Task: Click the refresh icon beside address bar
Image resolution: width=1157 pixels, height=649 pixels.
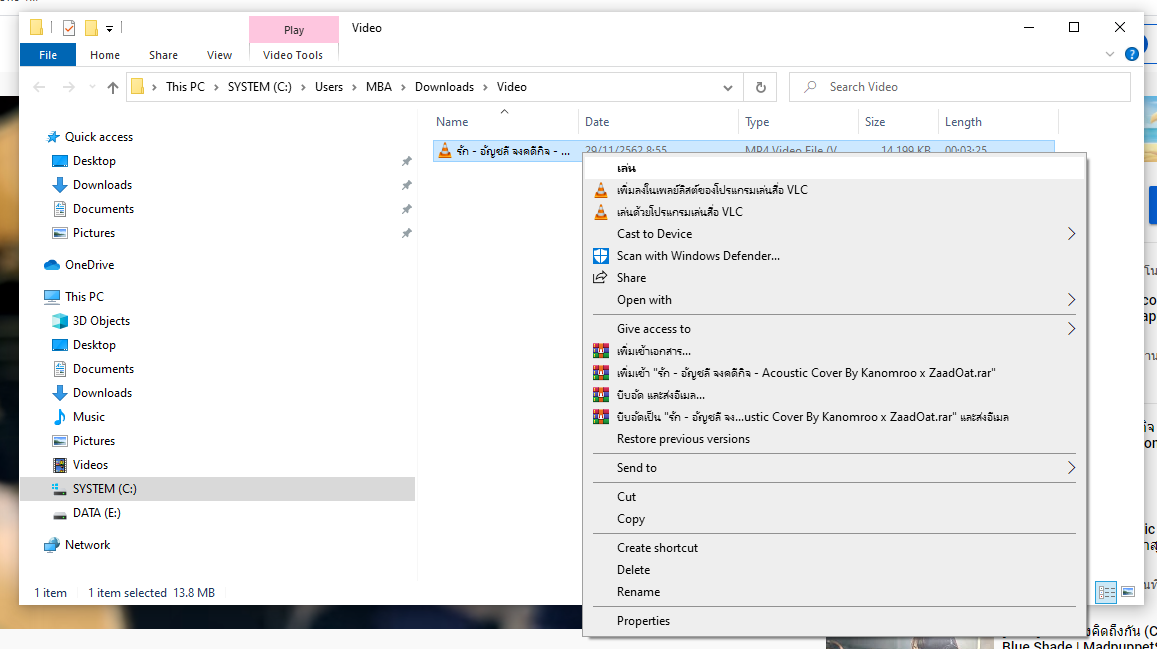Action: click(761, 87)
